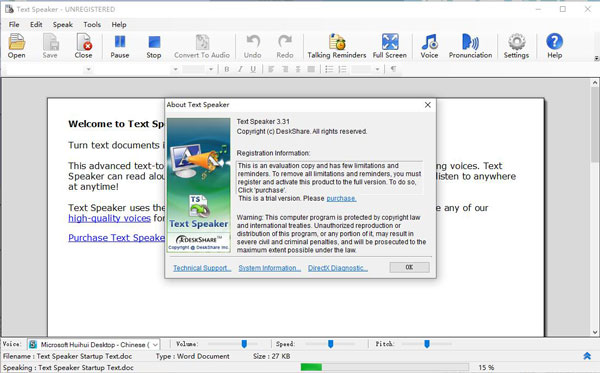The width and height of the screenshot is (600, 373).
Task: Open Settings from the toolbar
Action: point(516,46)
